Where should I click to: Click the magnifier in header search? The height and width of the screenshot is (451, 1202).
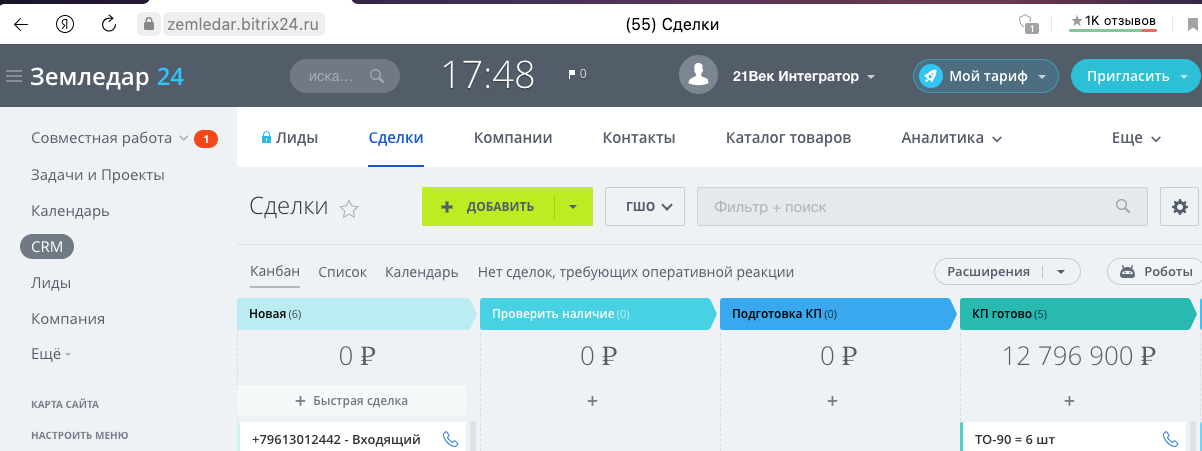pyautogui.click(x=377, y=76)
